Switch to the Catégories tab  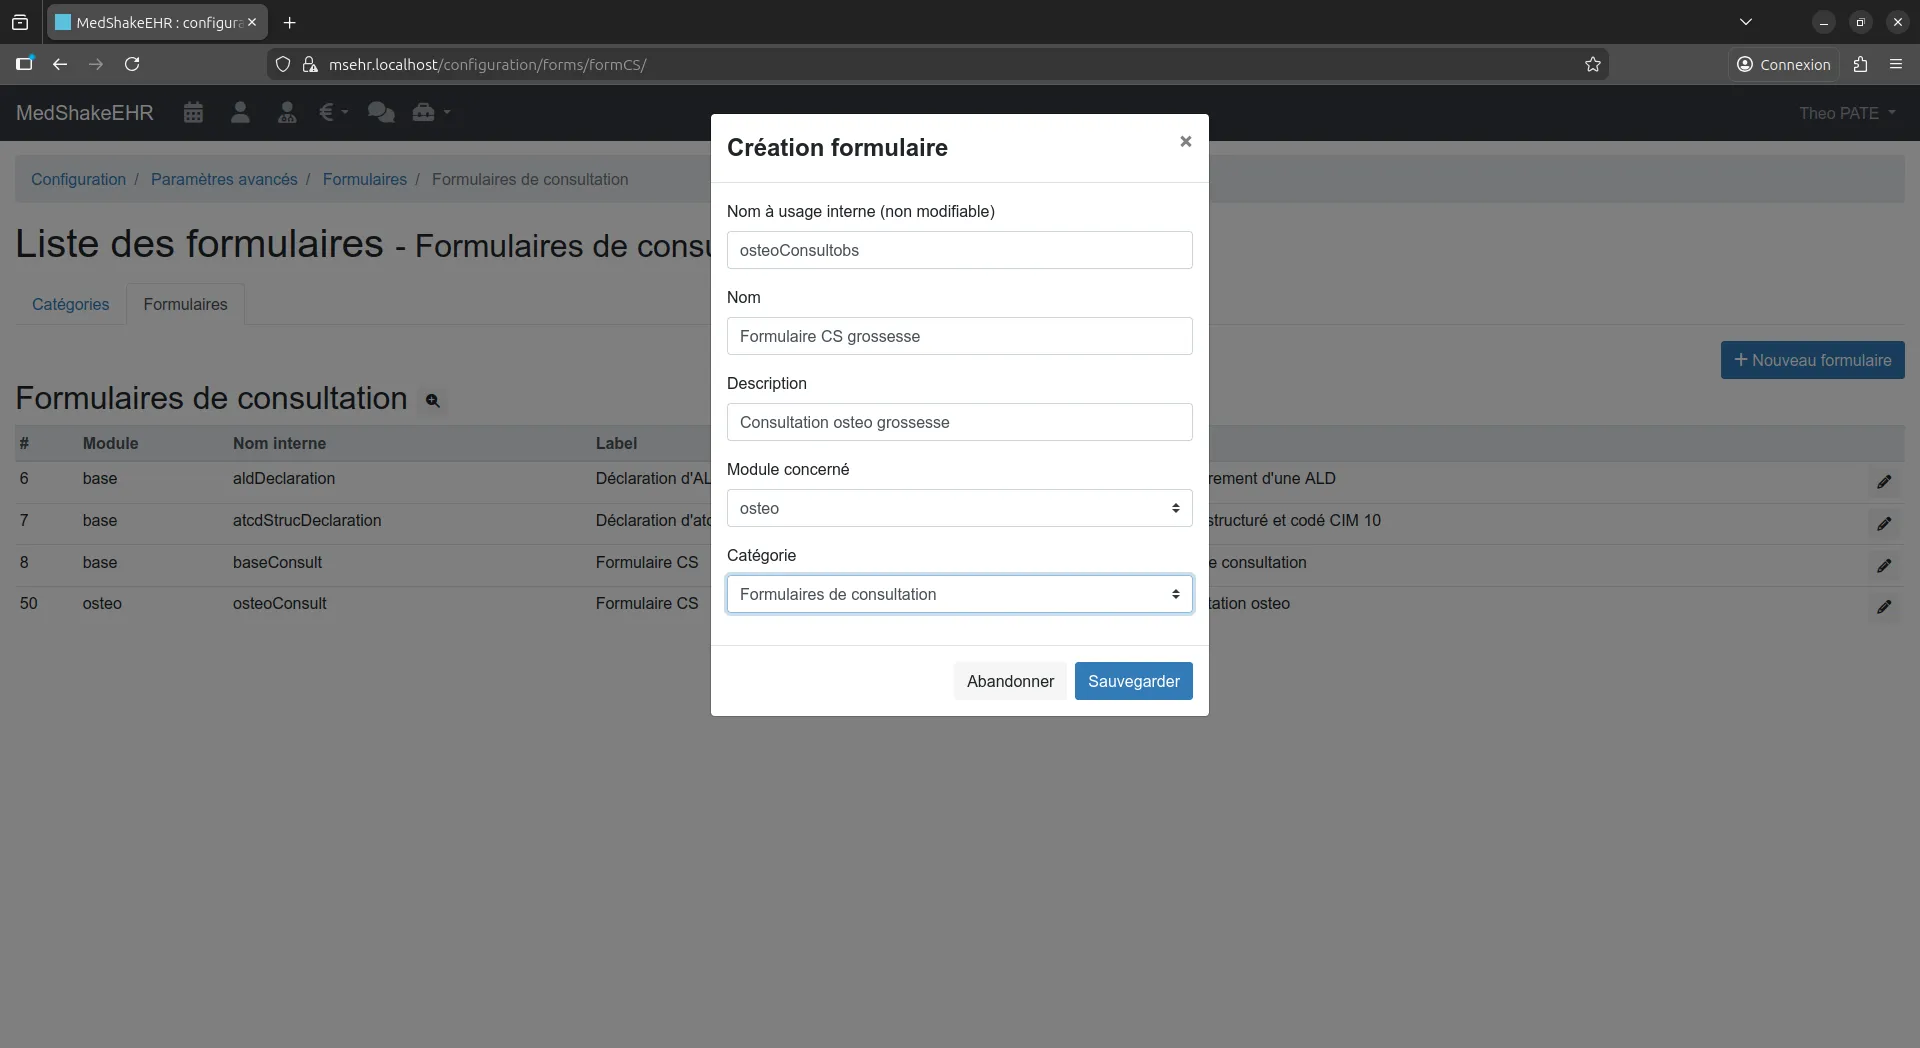click(x=70, y=305)
